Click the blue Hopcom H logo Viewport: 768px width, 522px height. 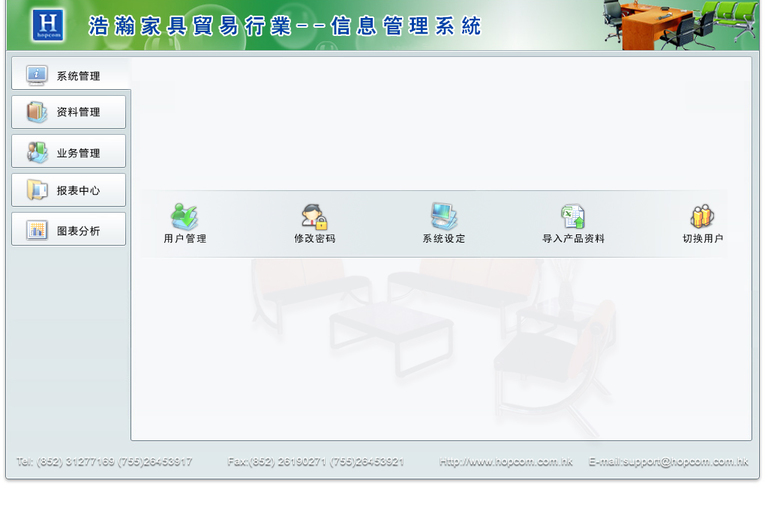[x=48, y=26]
